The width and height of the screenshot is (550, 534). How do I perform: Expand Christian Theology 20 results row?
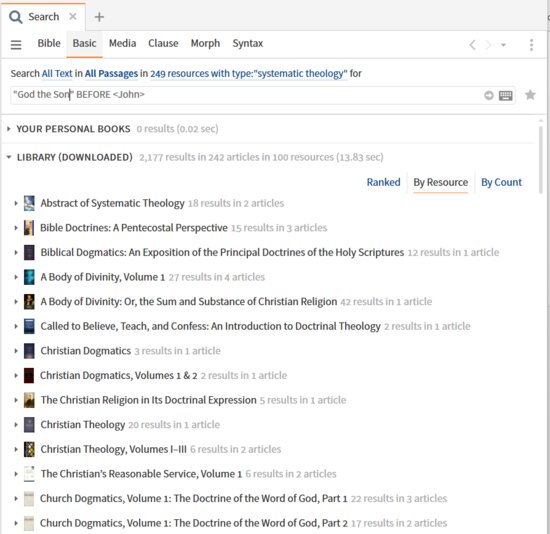(x=15, y=425)
